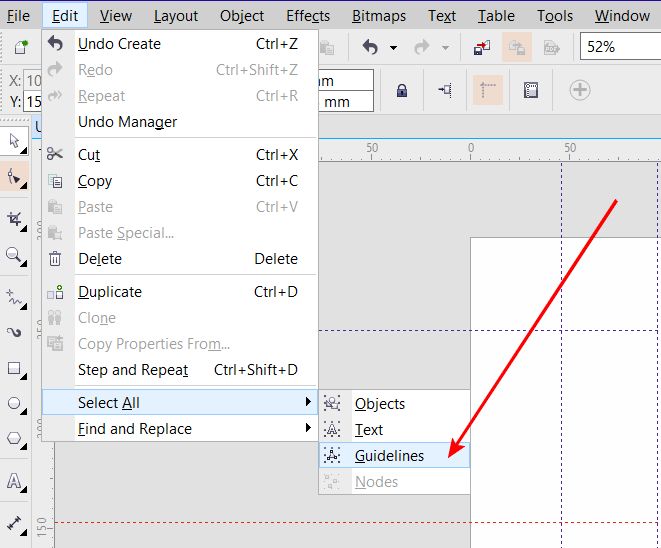Expand the Select All submenu arrow

coord(308,402)
